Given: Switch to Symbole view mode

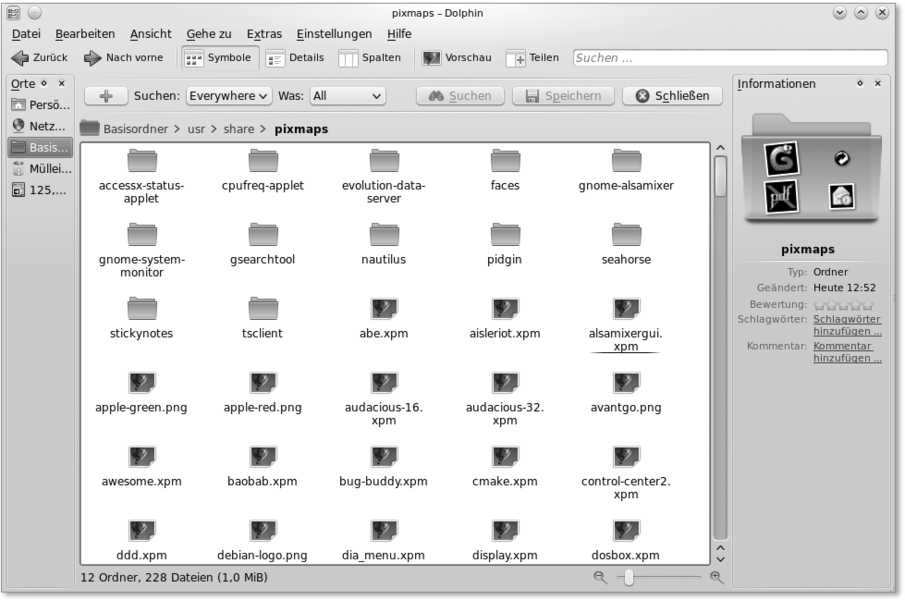Looking at the screenshot, I should point(218,58).
